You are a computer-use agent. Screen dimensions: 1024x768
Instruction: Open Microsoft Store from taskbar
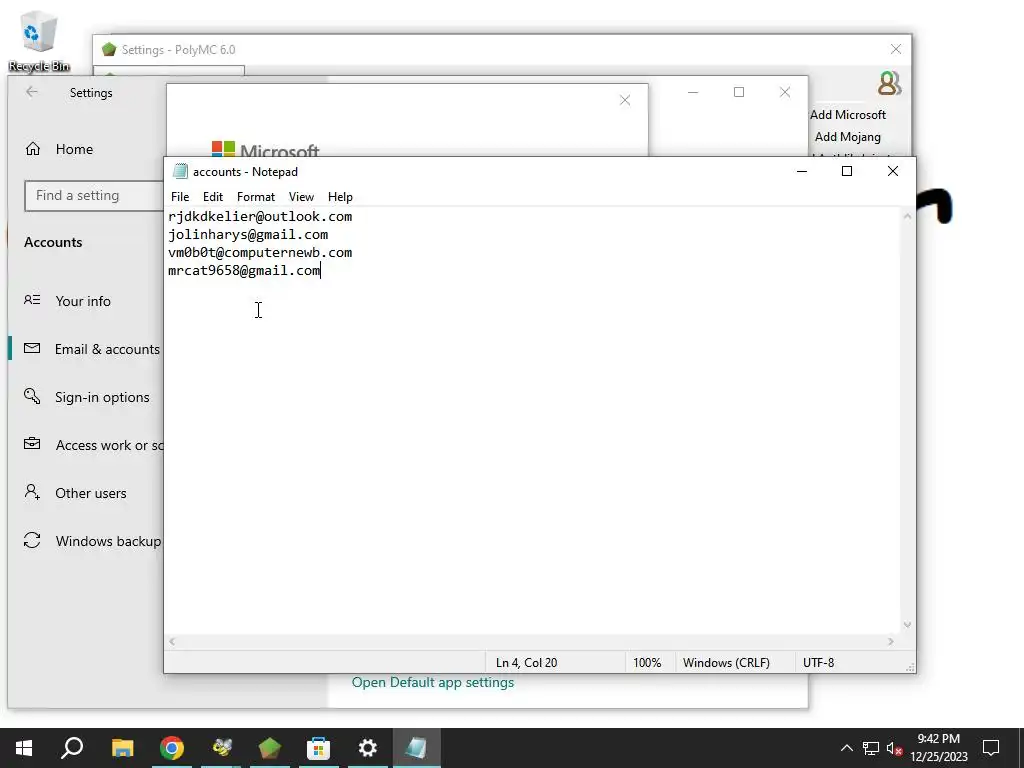coord(319,748)
